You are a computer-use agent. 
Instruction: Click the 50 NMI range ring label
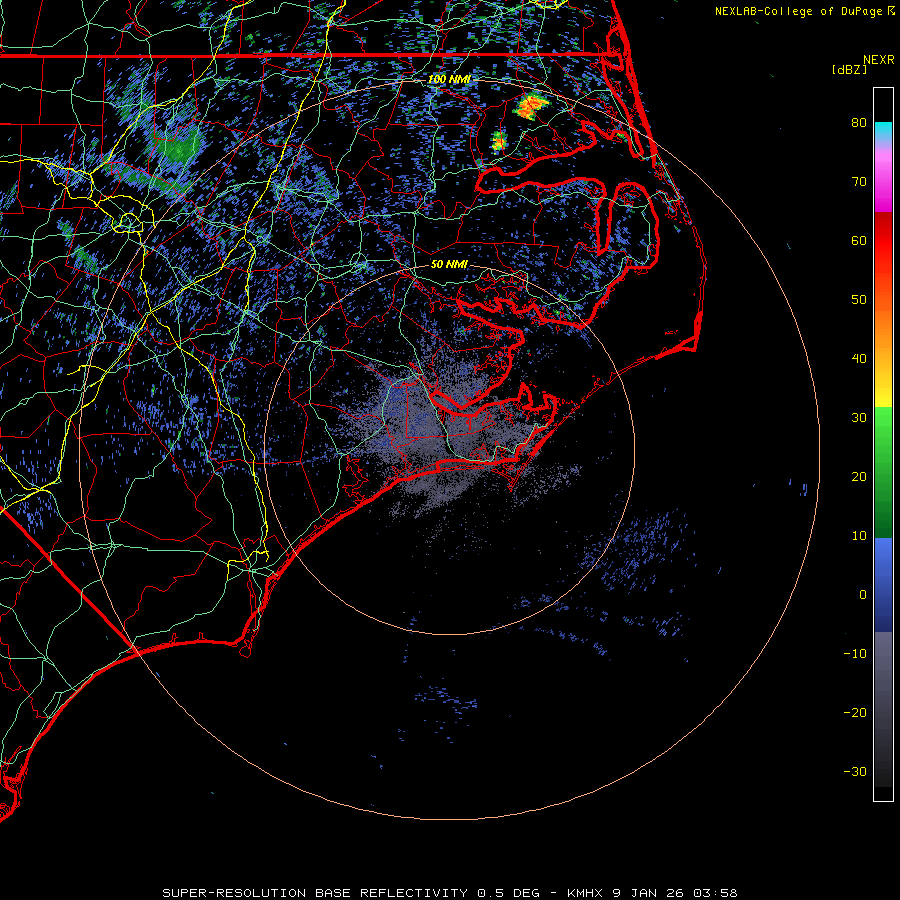[x=449, y=264]
